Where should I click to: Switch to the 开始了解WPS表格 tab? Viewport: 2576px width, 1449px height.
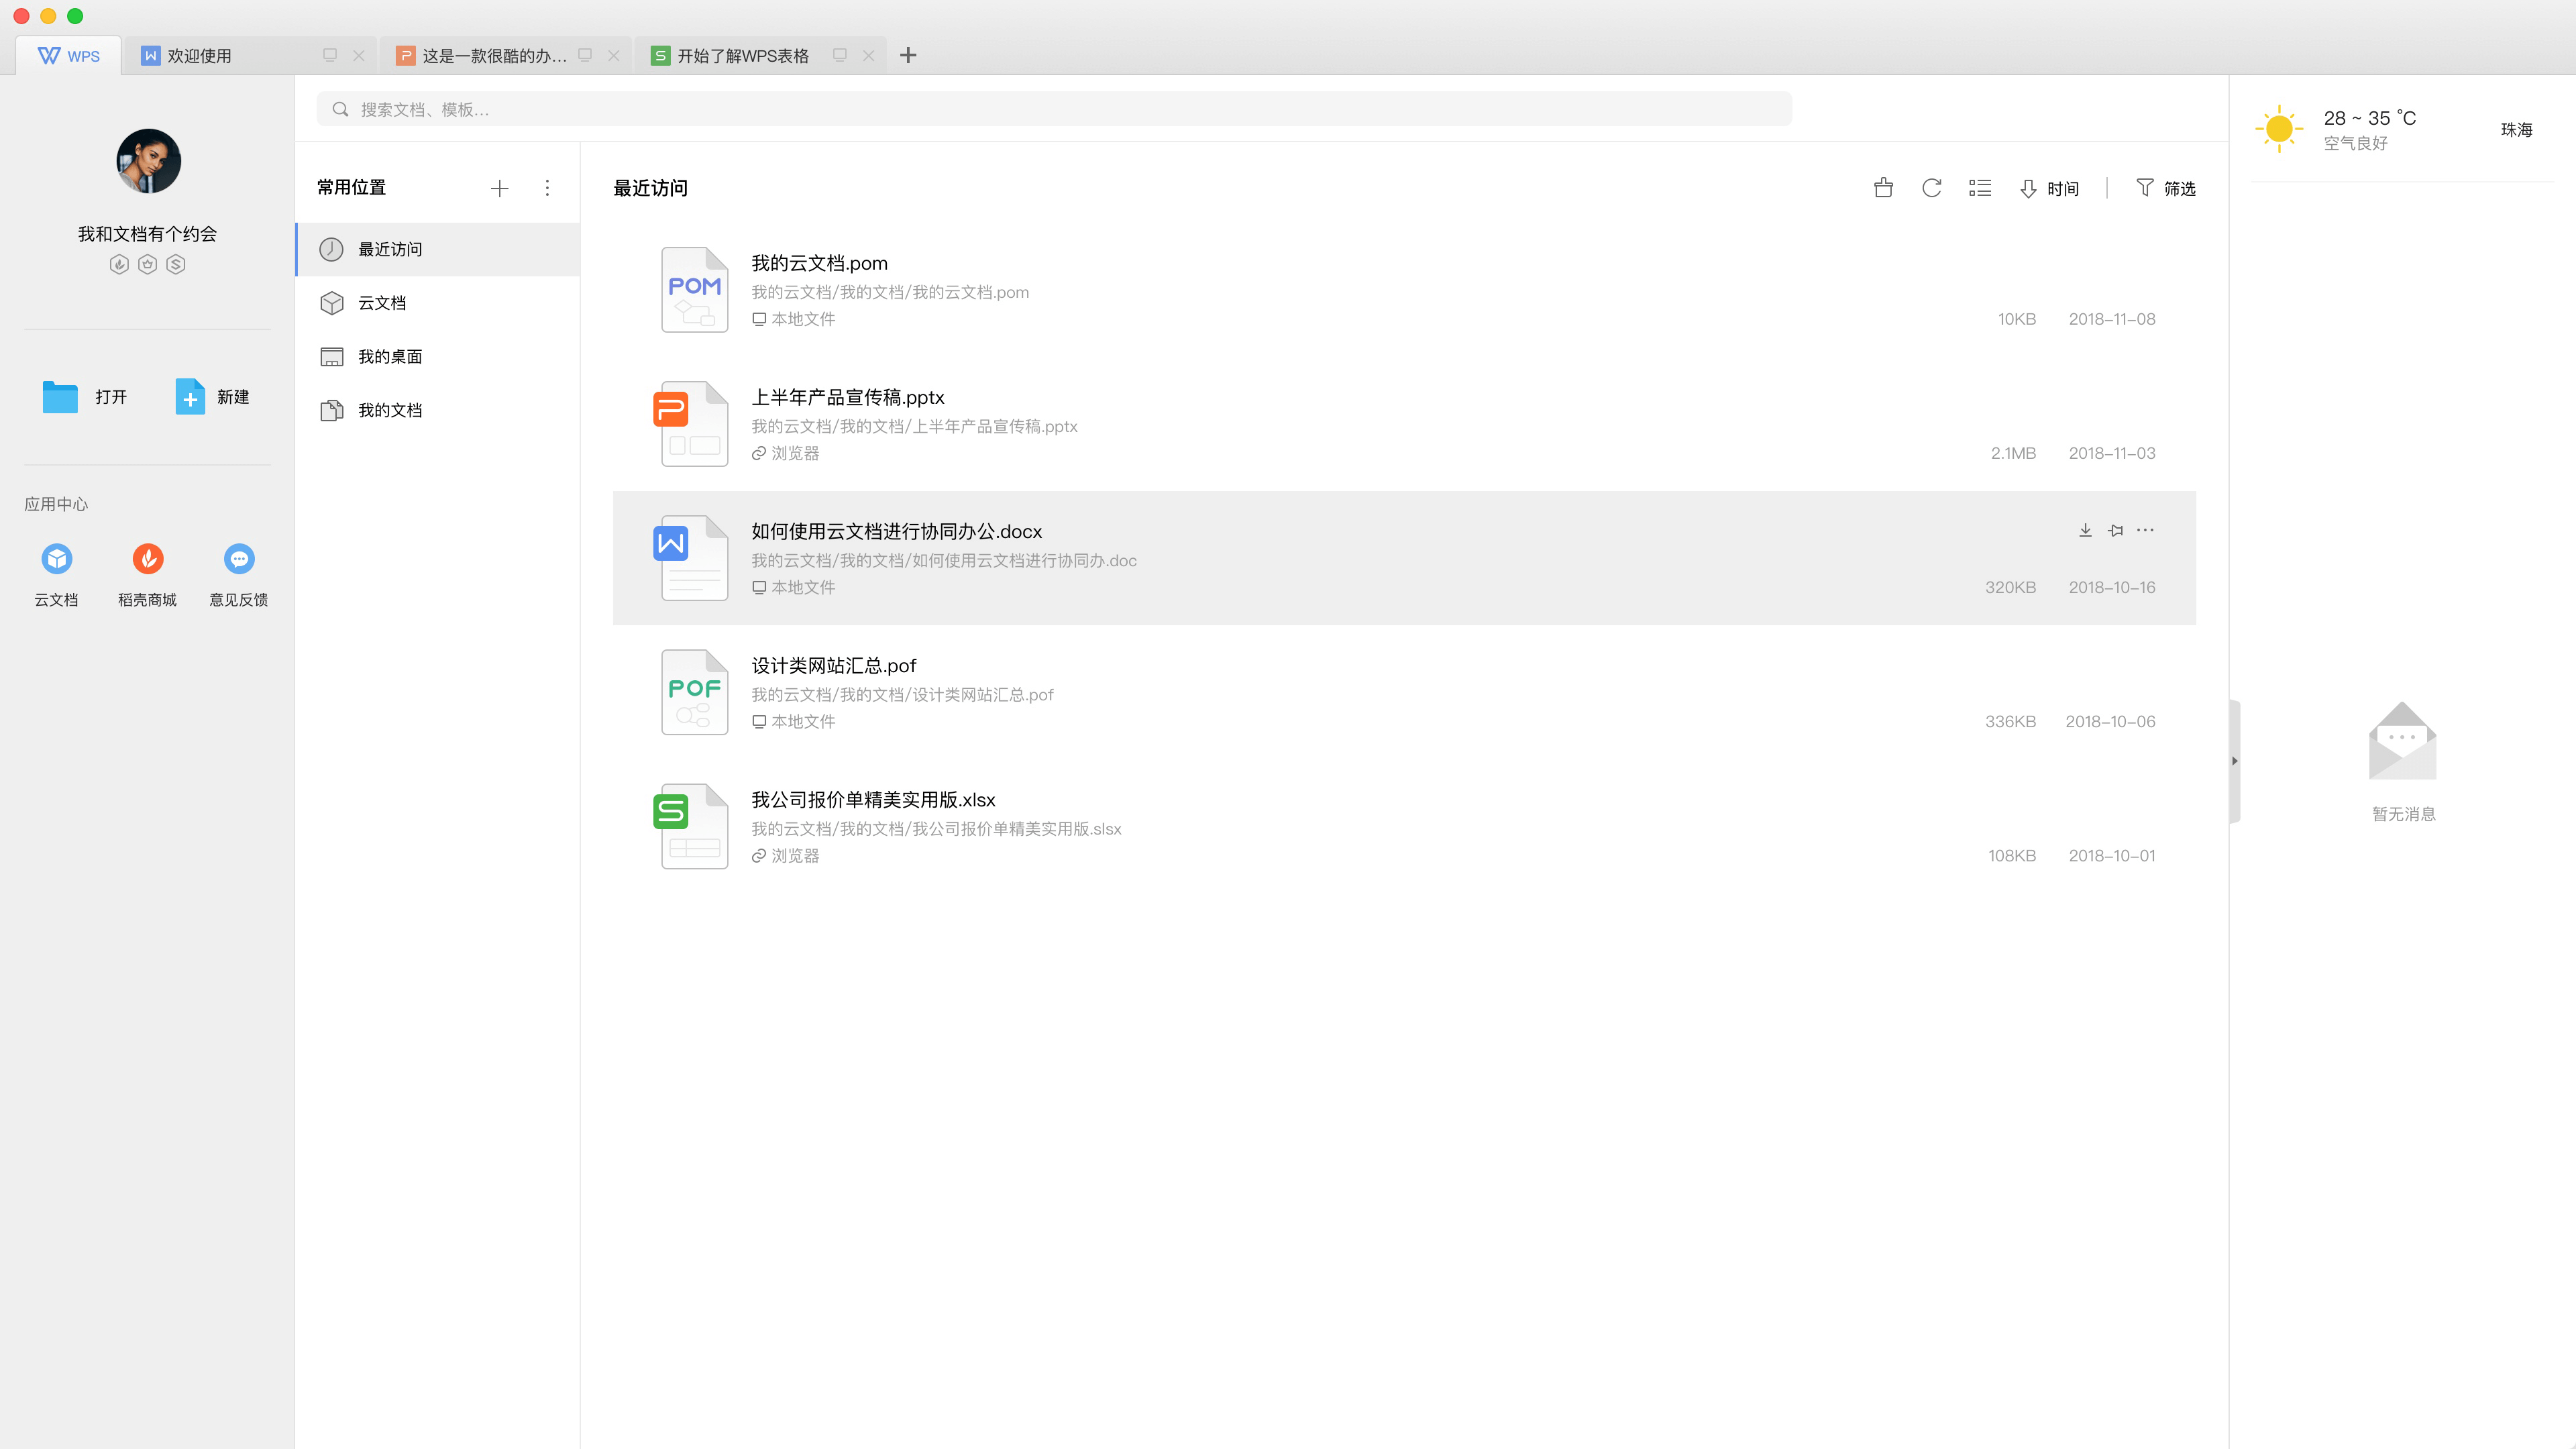click(x=744, y=55)
